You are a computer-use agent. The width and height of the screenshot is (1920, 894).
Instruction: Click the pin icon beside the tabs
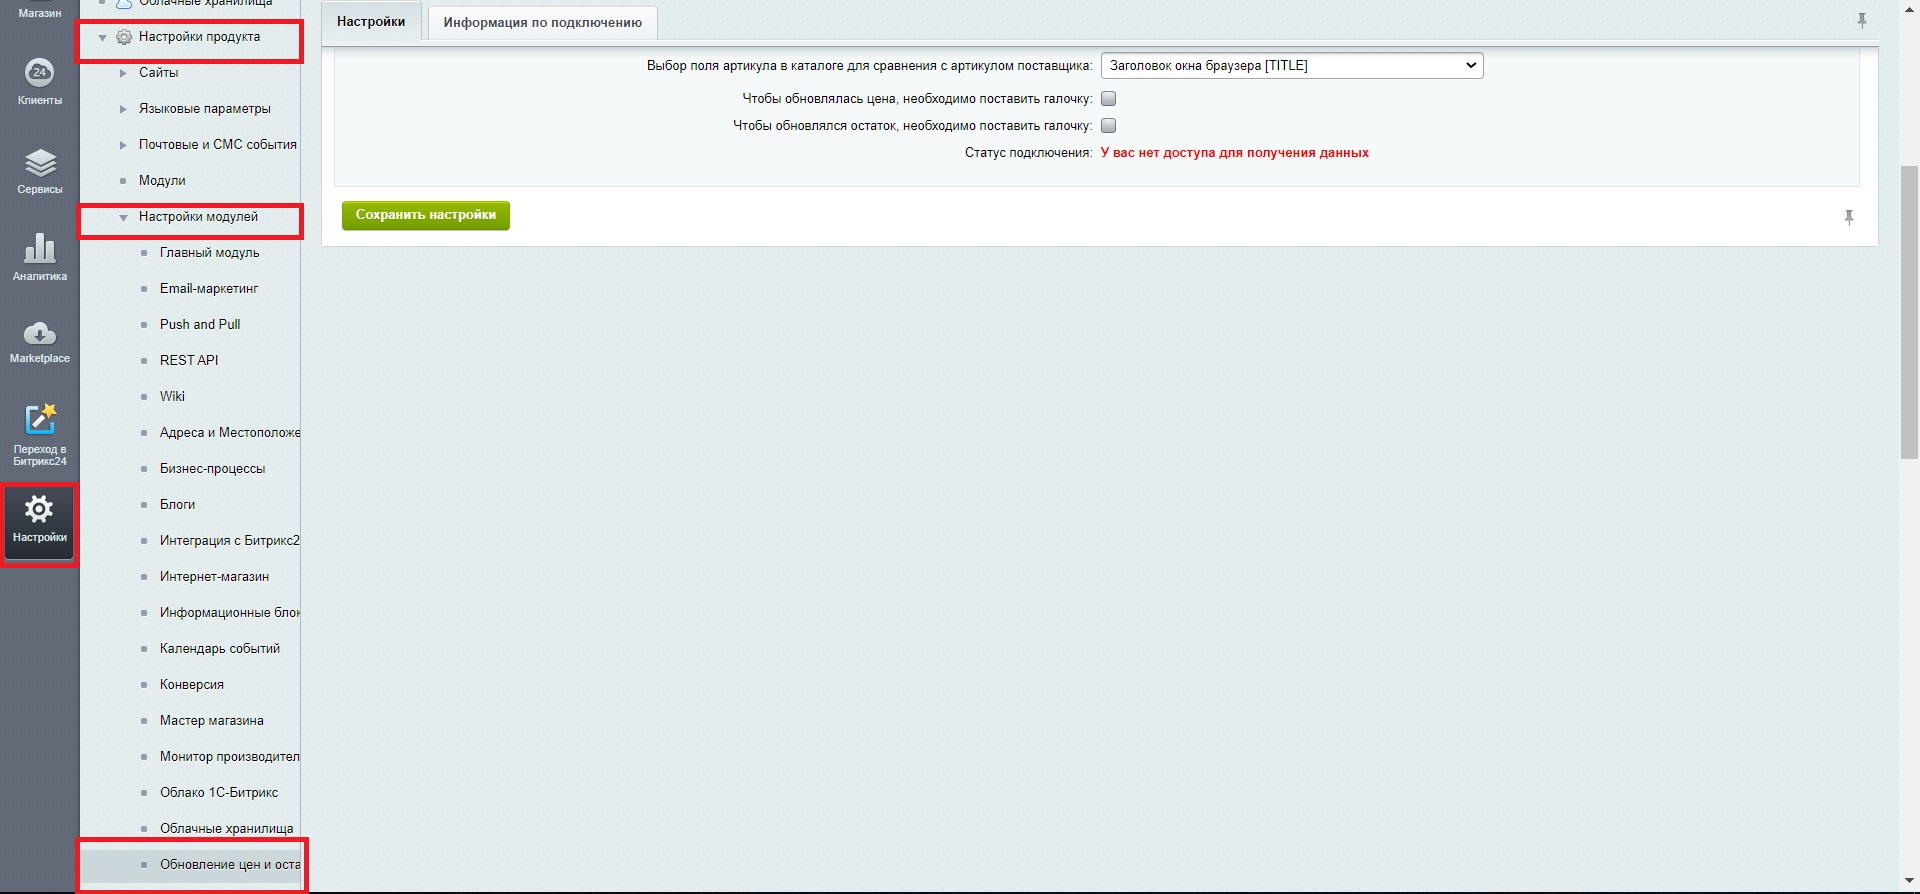click(1861, 21)
